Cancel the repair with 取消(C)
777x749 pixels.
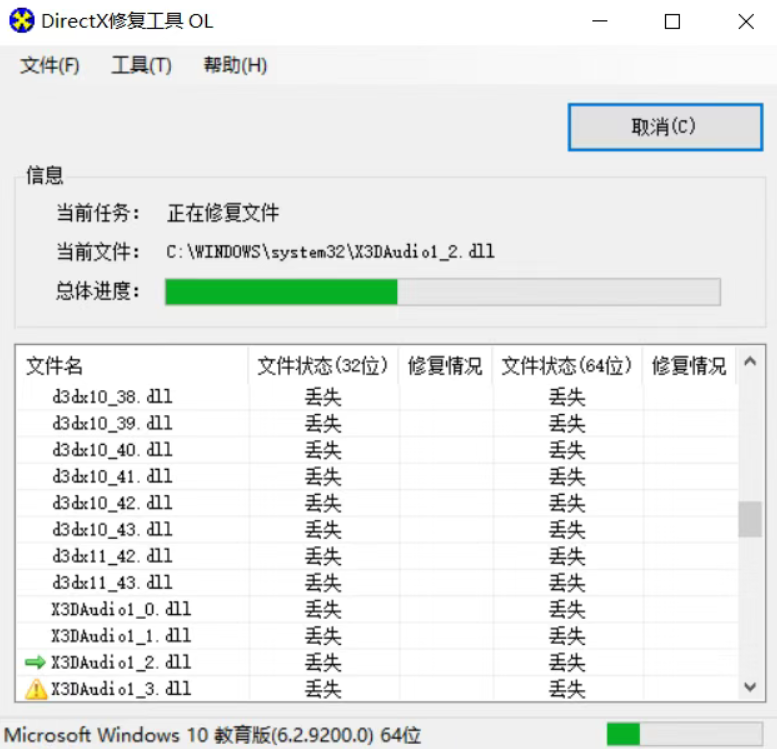tap(665, 127)
